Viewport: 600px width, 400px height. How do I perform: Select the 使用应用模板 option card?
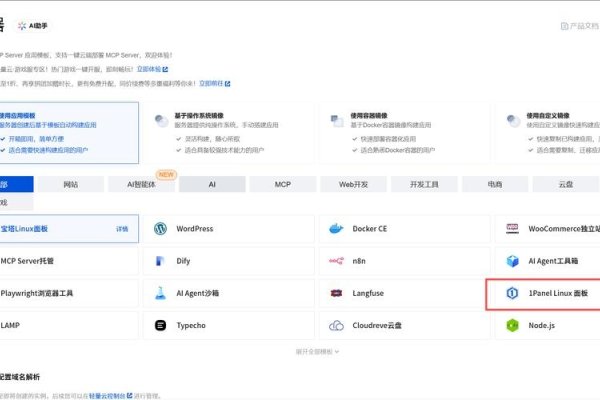(x=69, y=133)
